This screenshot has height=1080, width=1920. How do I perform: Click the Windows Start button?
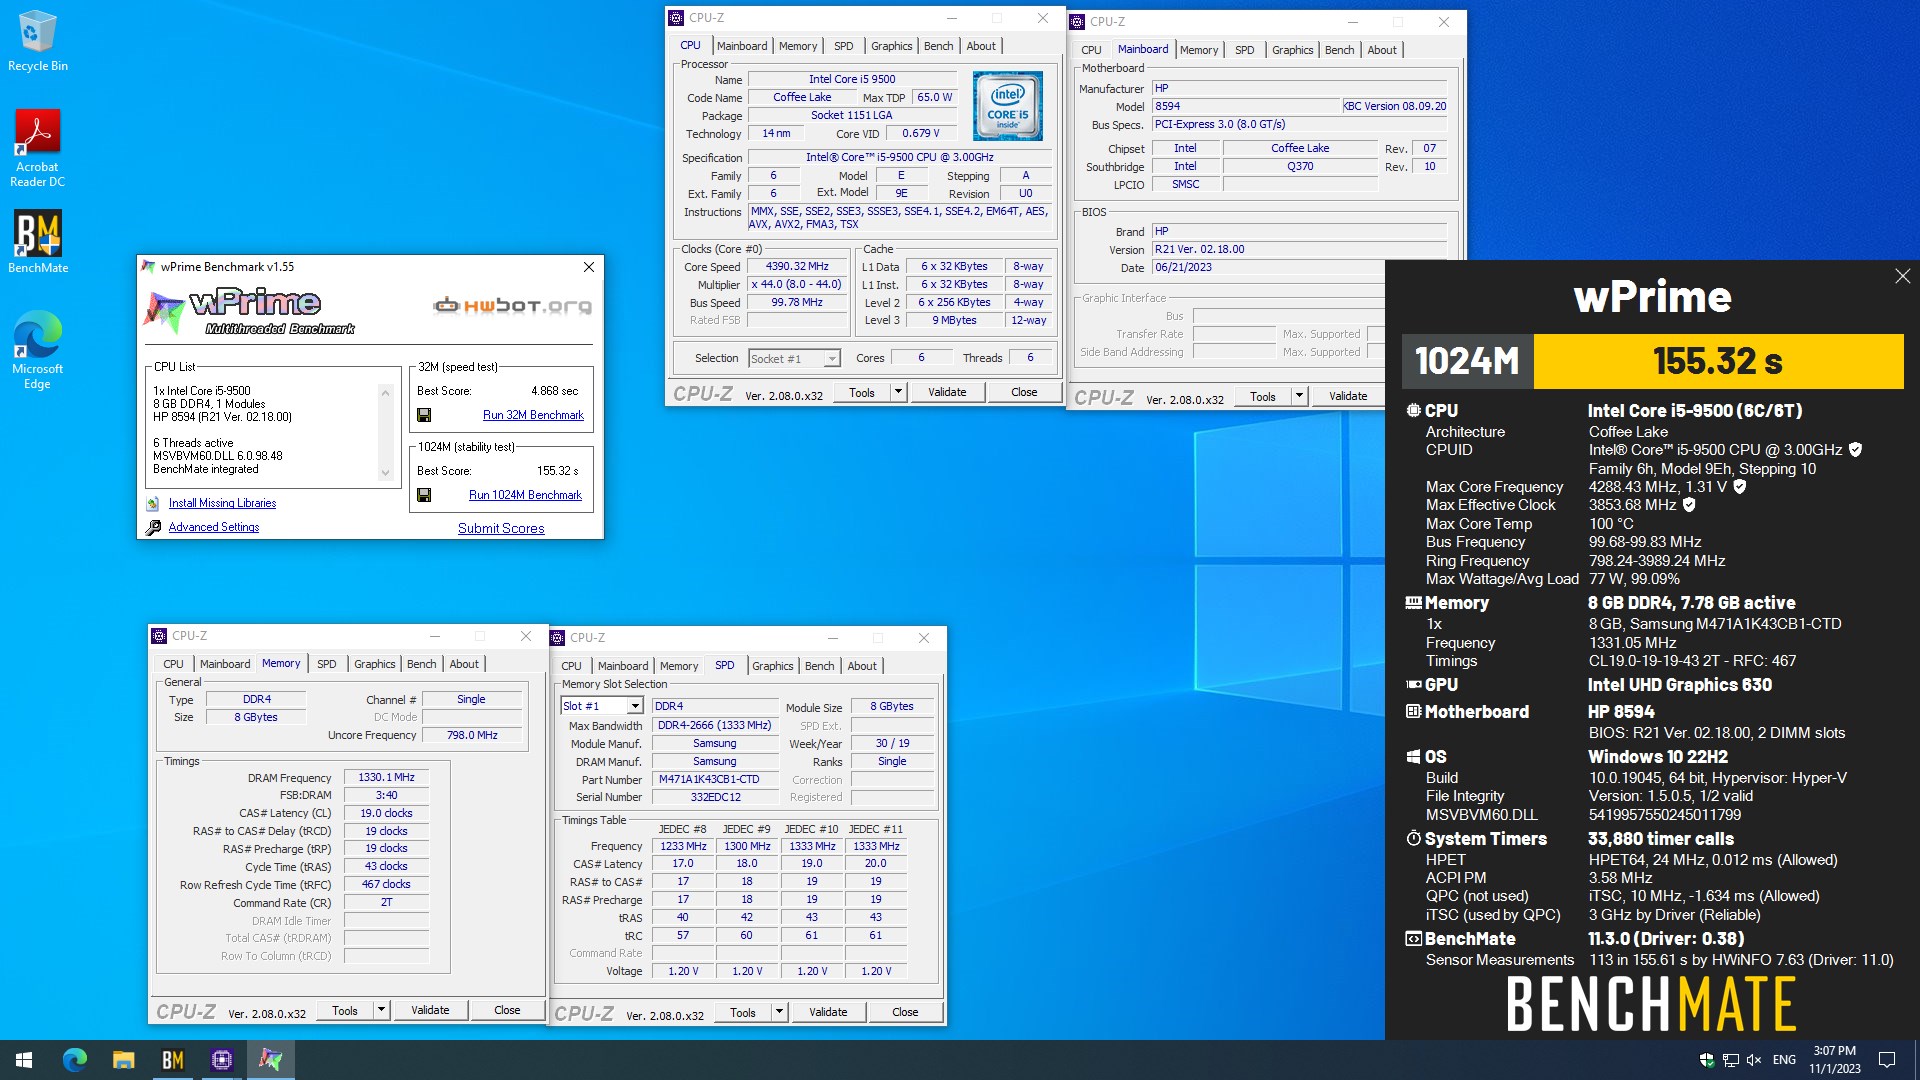point(24,1060)
